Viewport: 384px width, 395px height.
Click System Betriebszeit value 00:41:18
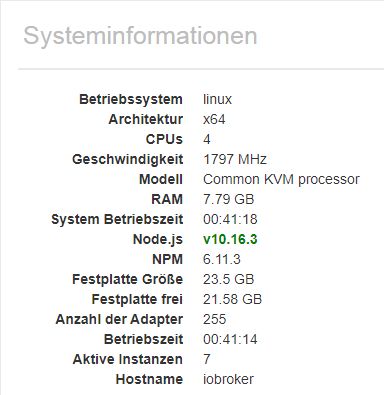coord(230,219)
